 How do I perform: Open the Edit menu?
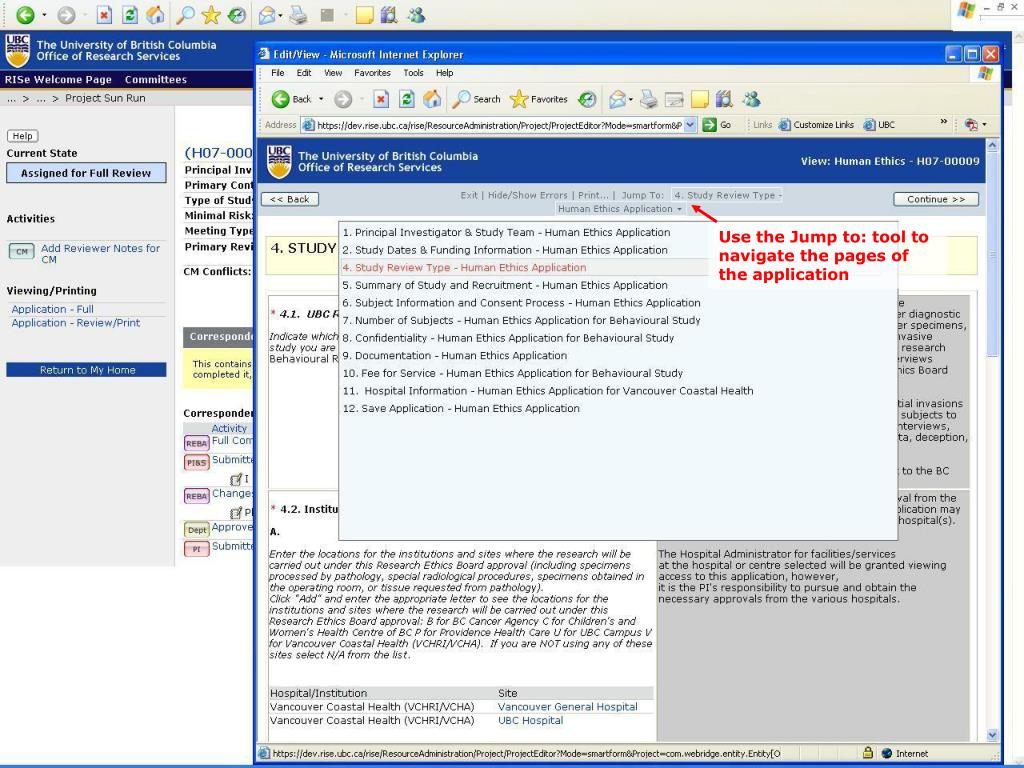pos(304,73)
